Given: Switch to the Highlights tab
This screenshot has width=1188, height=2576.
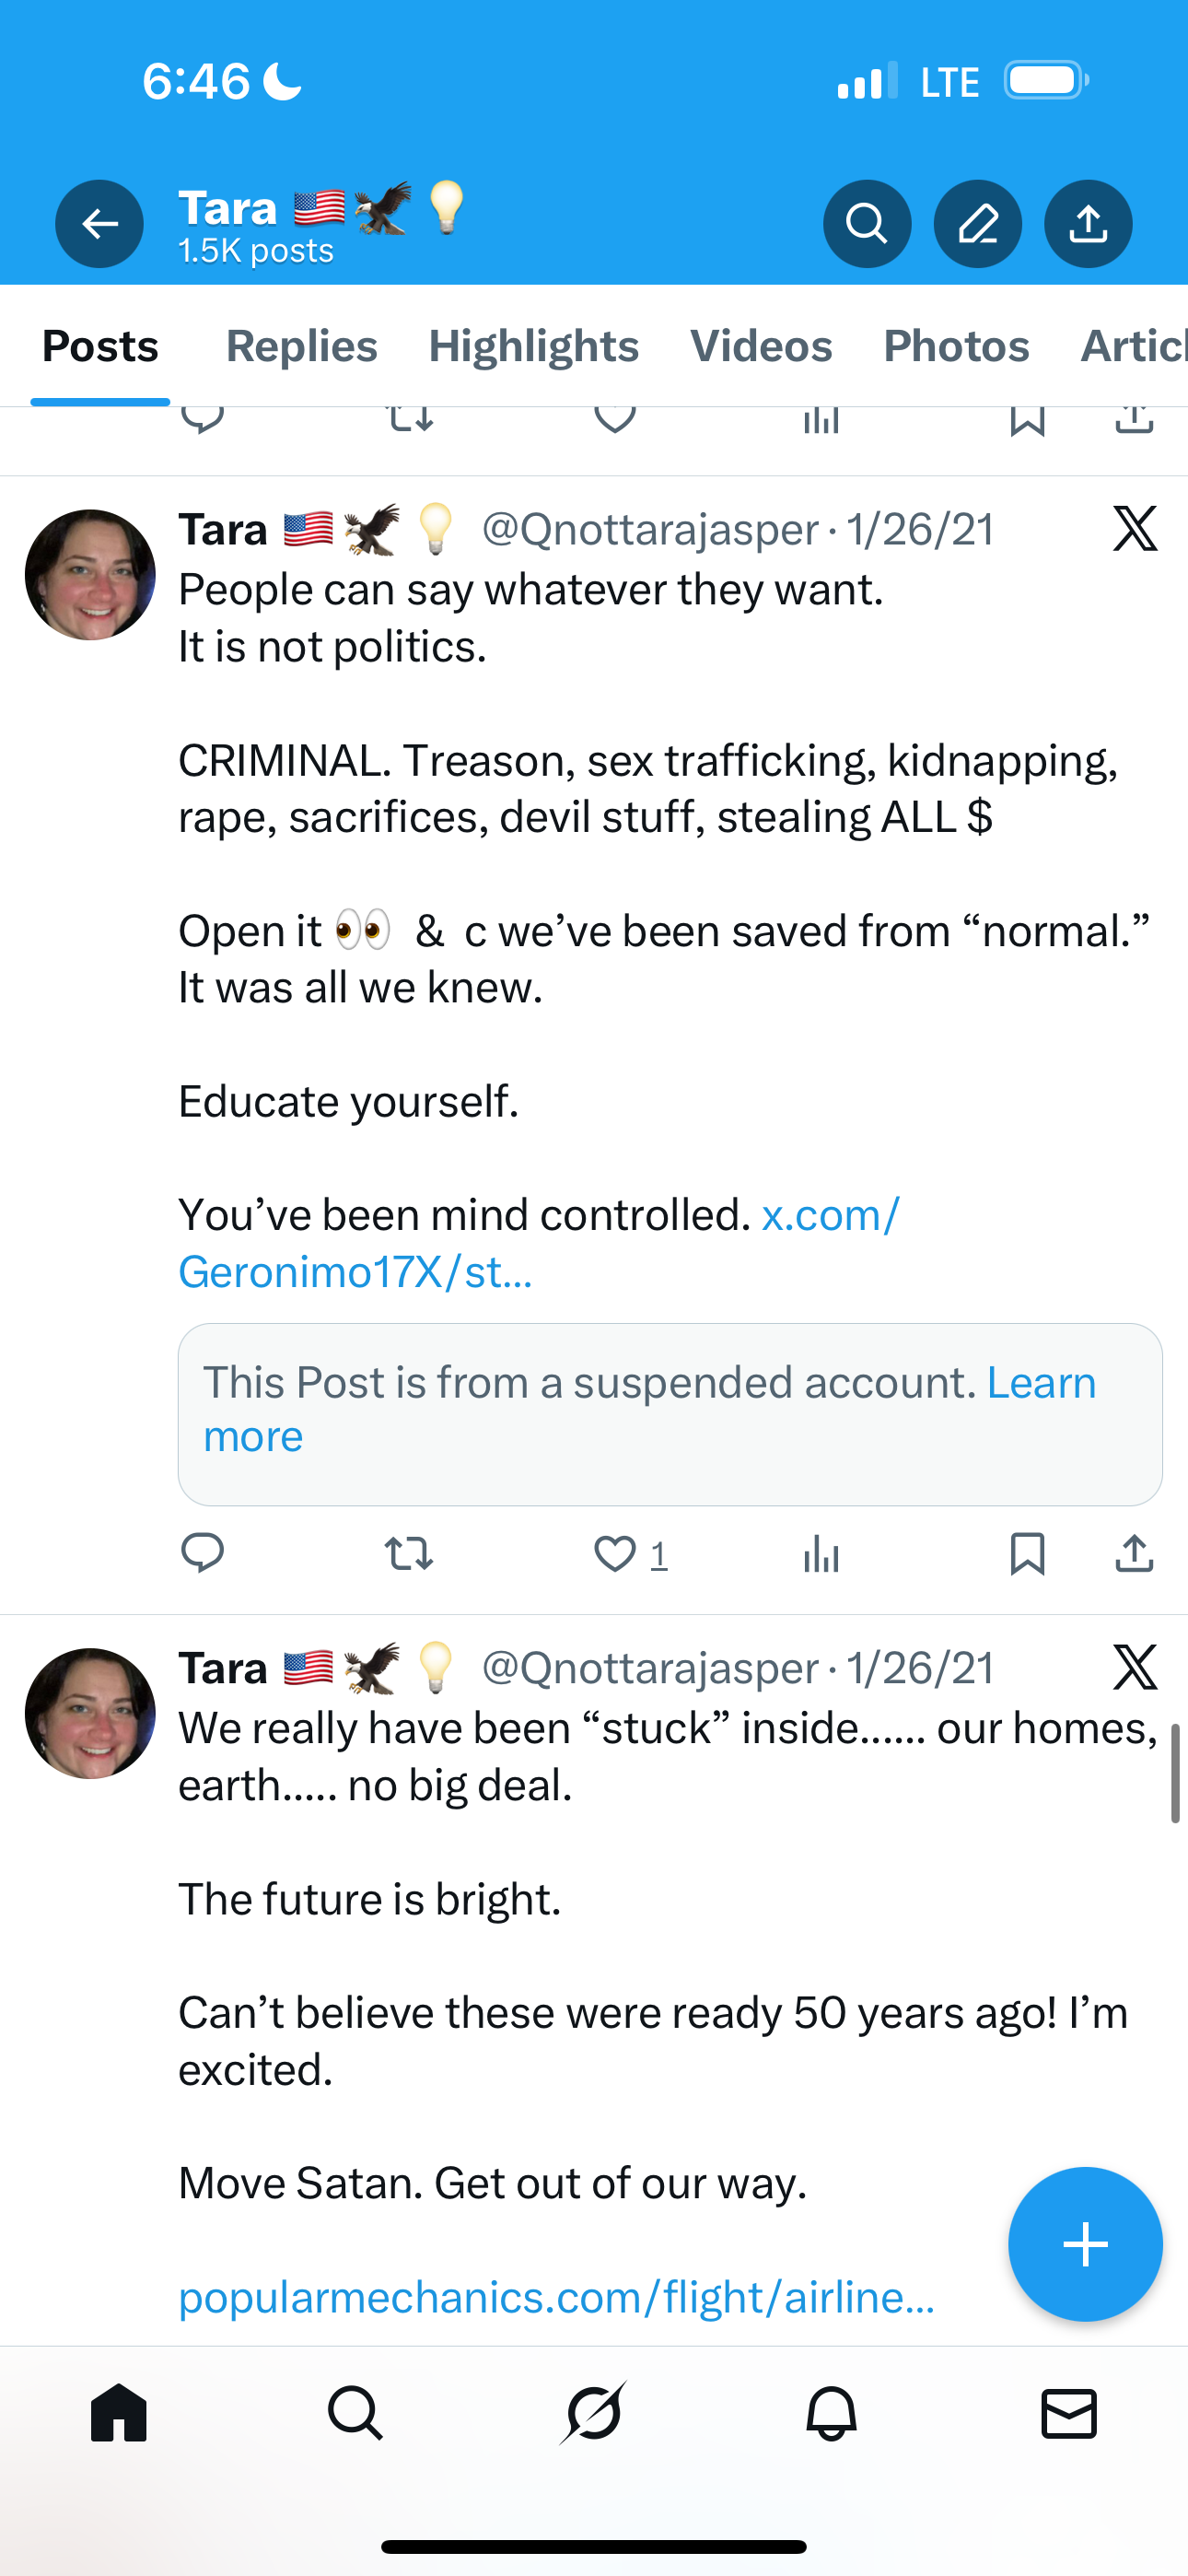Looking at the screenshot, I should tap(533, 346).
